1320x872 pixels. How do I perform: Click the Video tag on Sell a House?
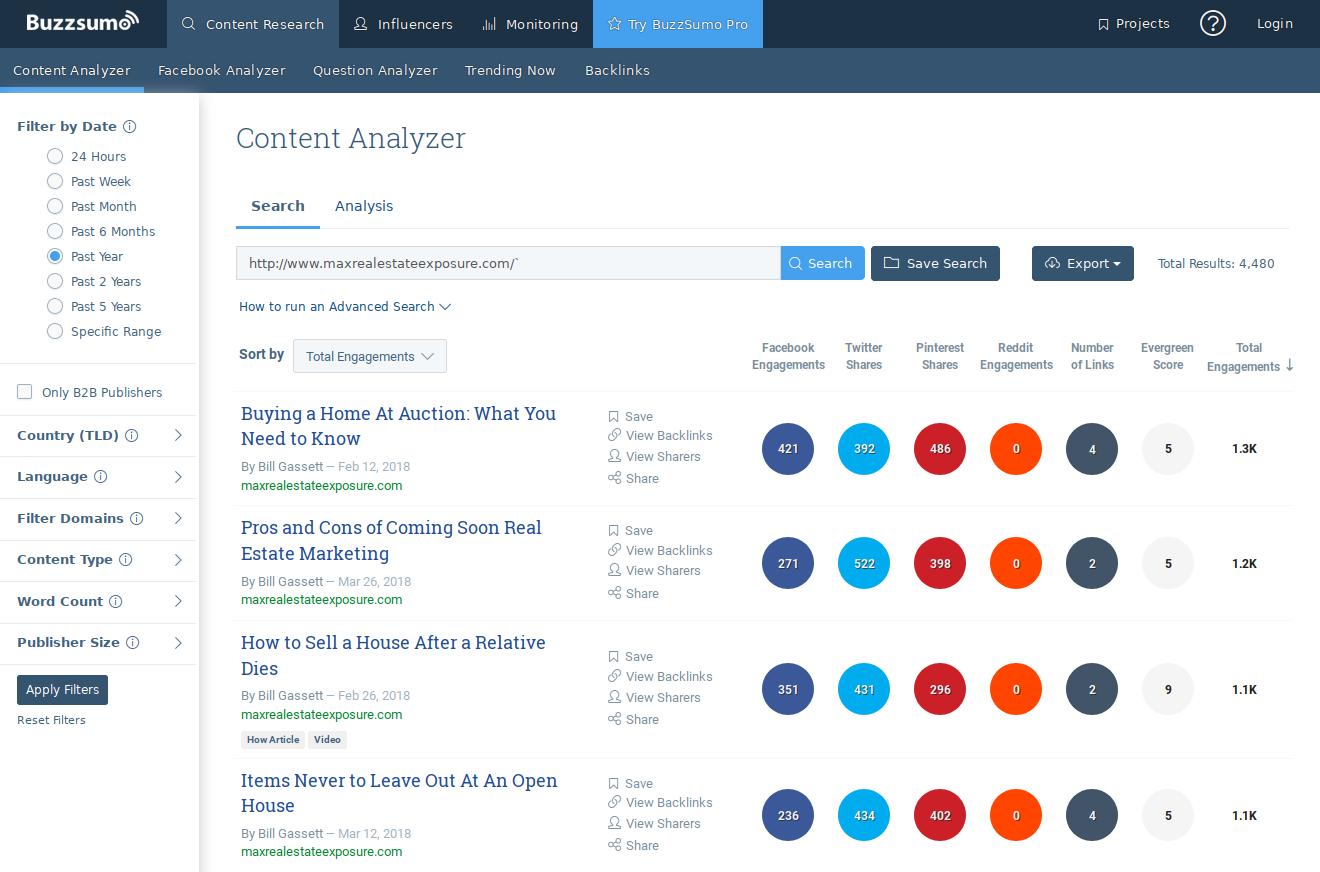click(x=327, y=740)
